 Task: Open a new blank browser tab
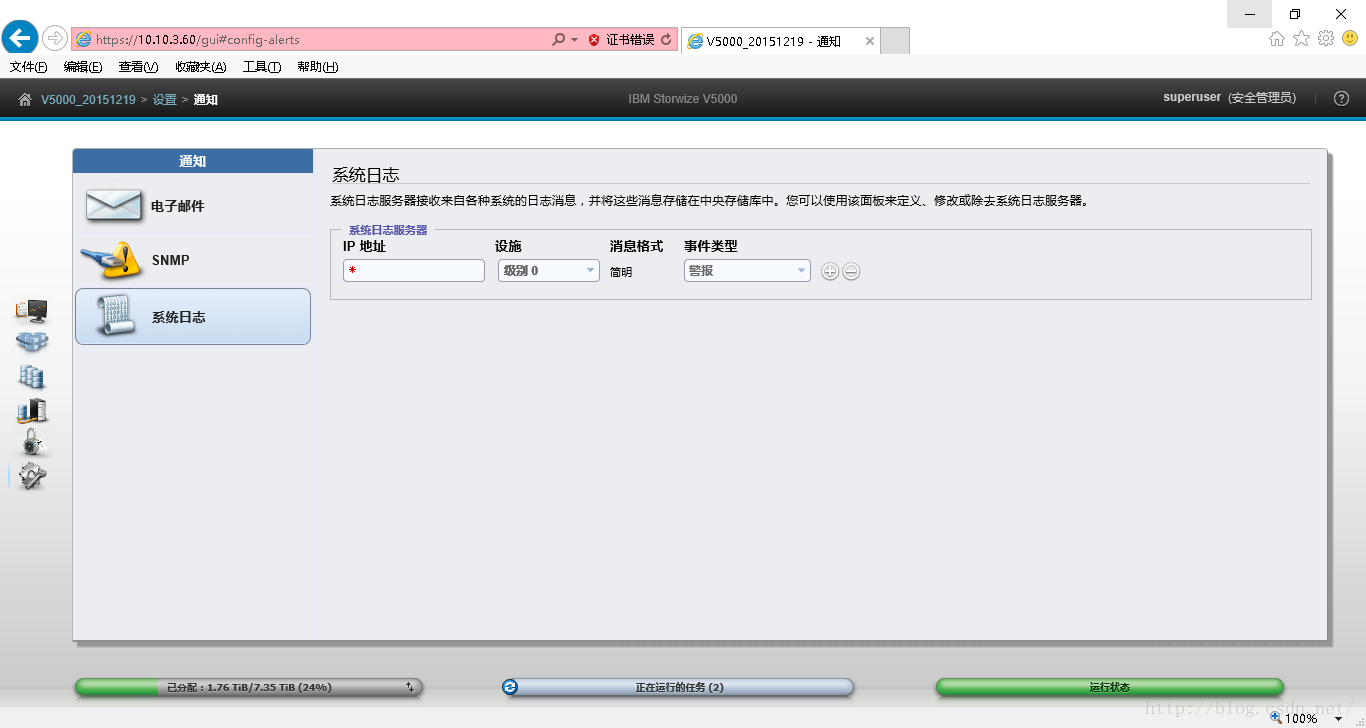[x=895, y=41]
